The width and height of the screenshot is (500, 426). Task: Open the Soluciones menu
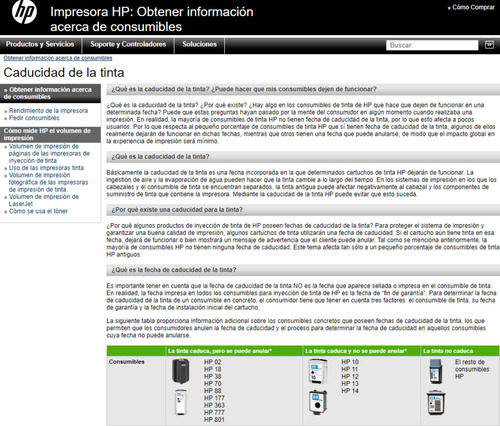point(199,44)
